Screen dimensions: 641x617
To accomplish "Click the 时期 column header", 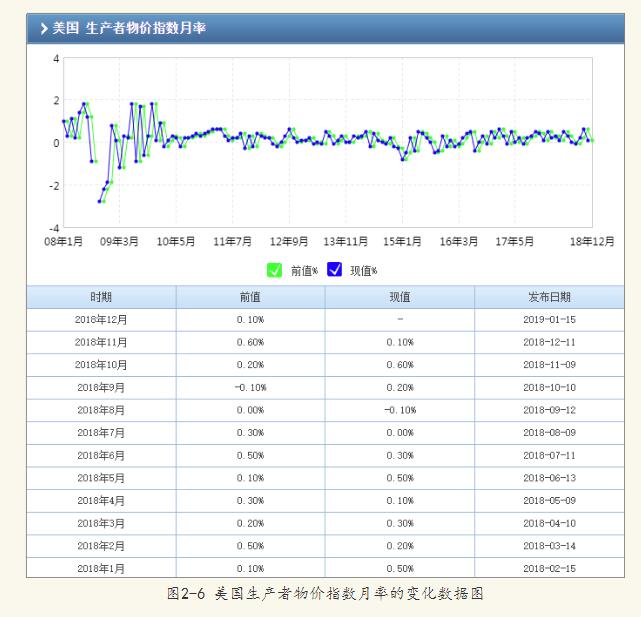I will point(101,297).
